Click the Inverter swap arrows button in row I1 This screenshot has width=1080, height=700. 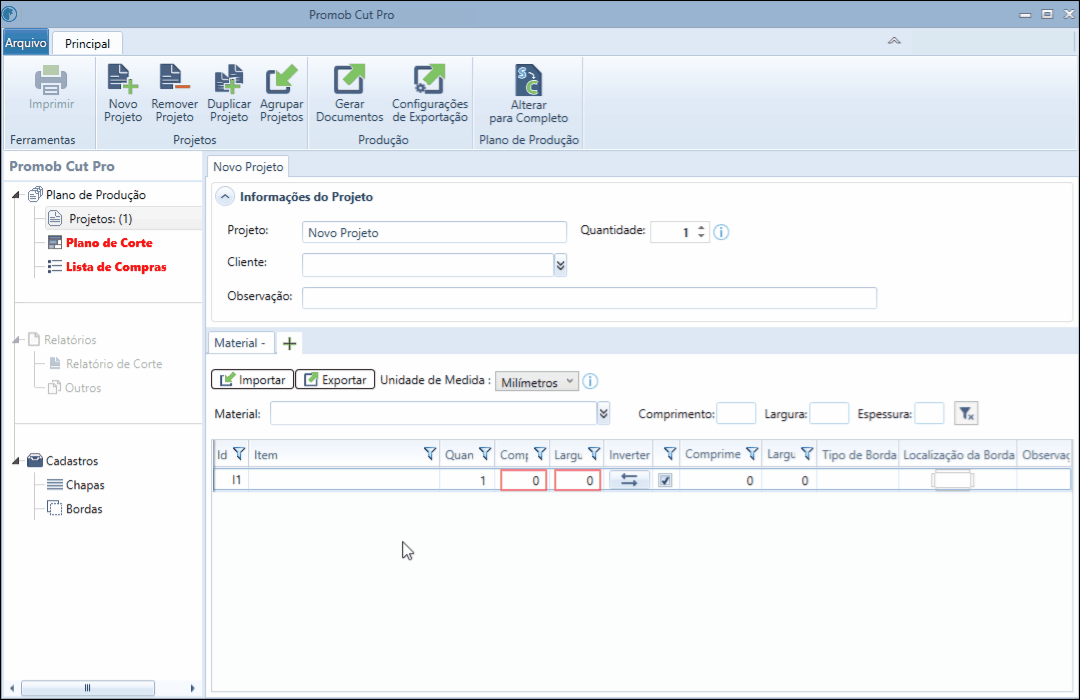coord(629,480)
